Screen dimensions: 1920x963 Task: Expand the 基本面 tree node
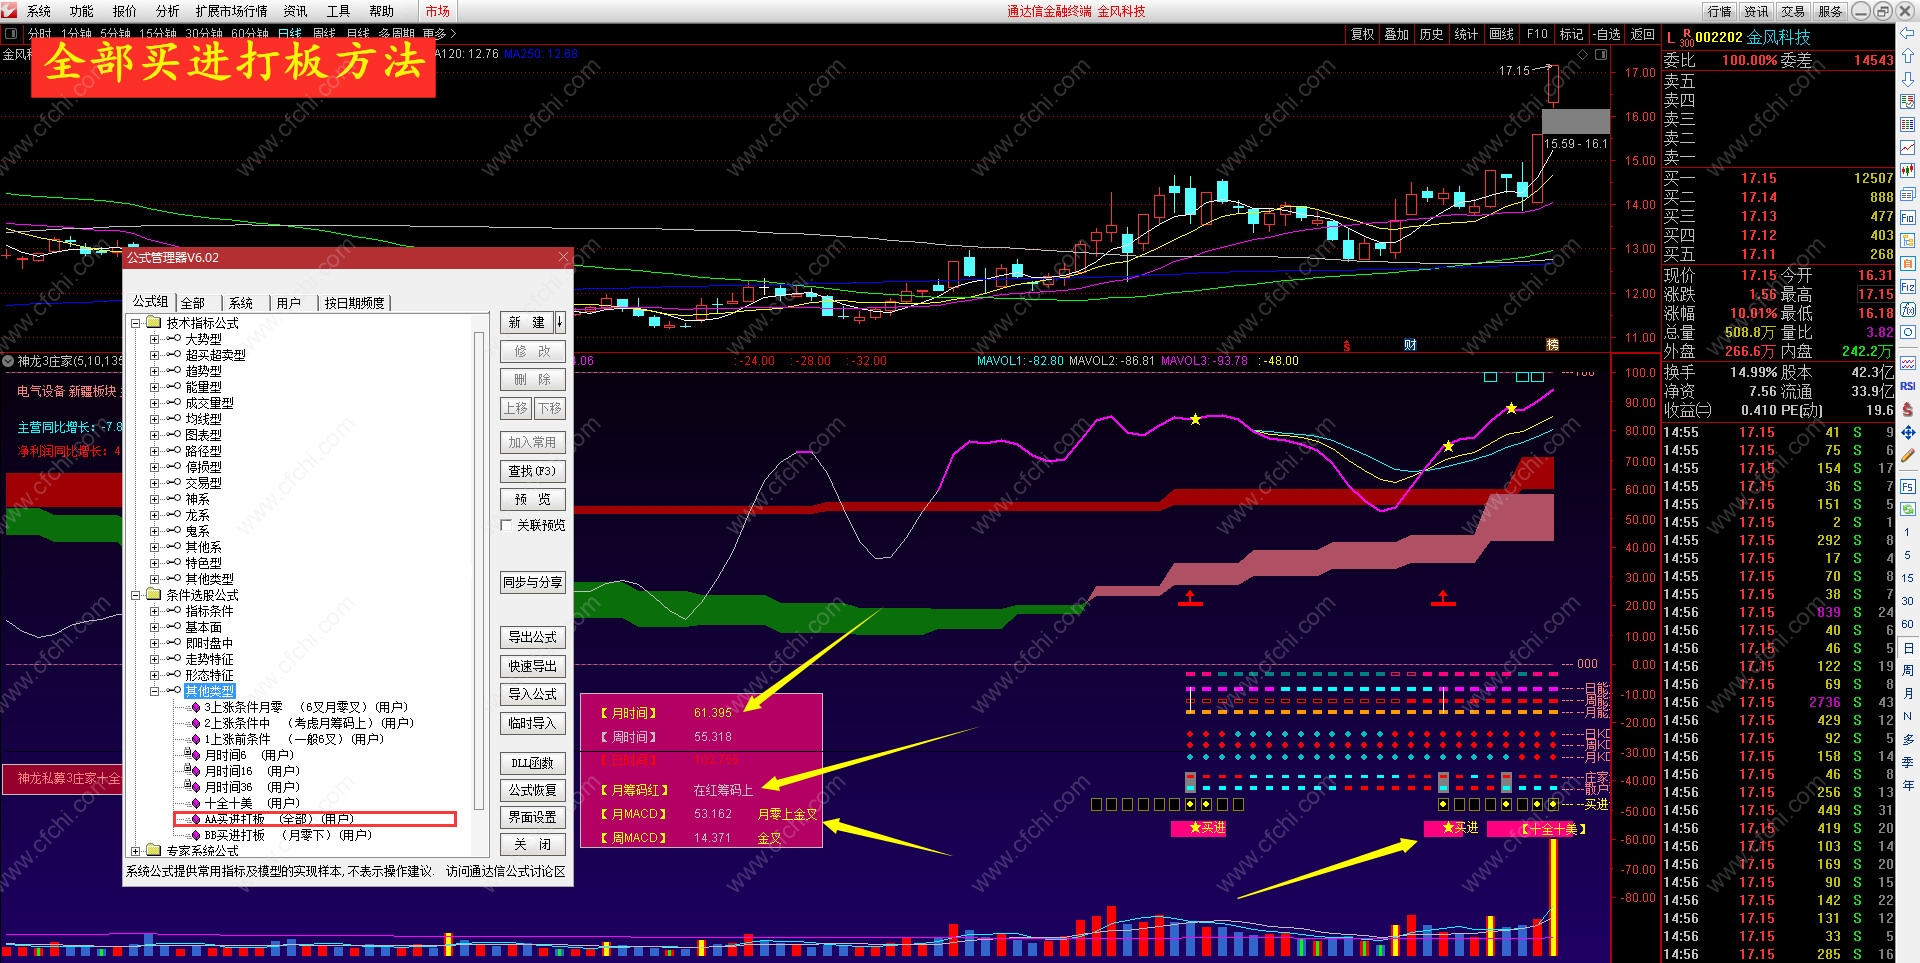[x=154, y=627]
